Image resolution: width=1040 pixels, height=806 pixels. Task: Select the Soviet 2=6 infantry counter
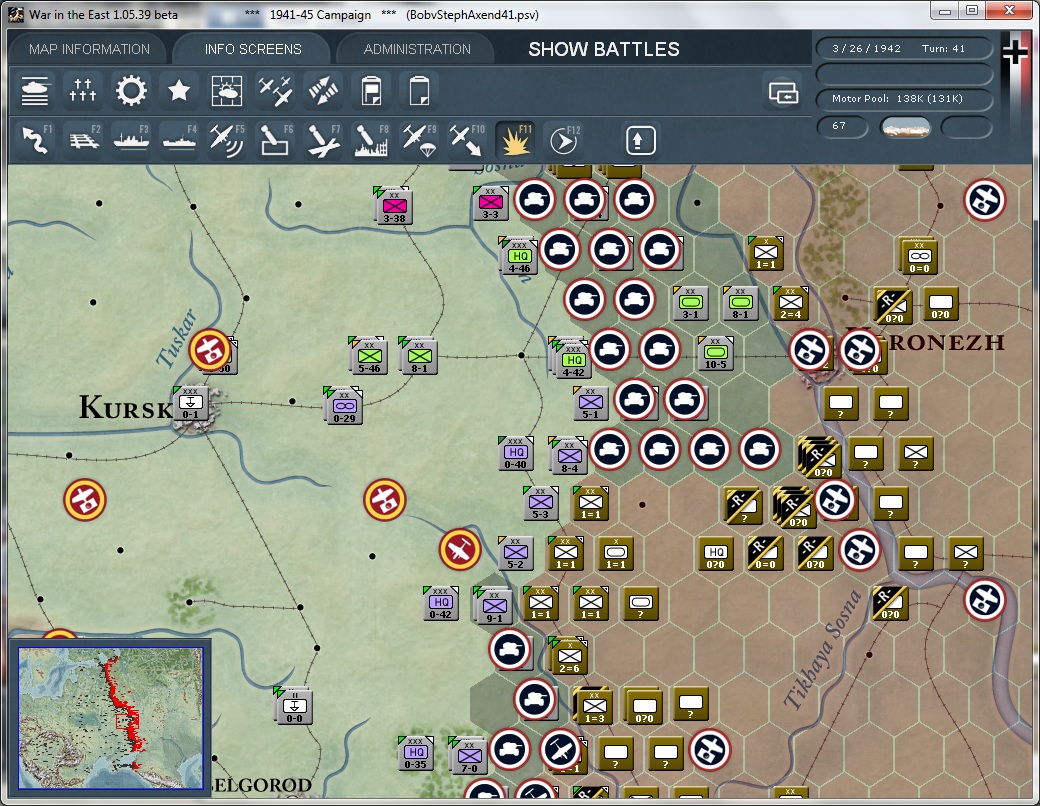[x=569, y=656]
